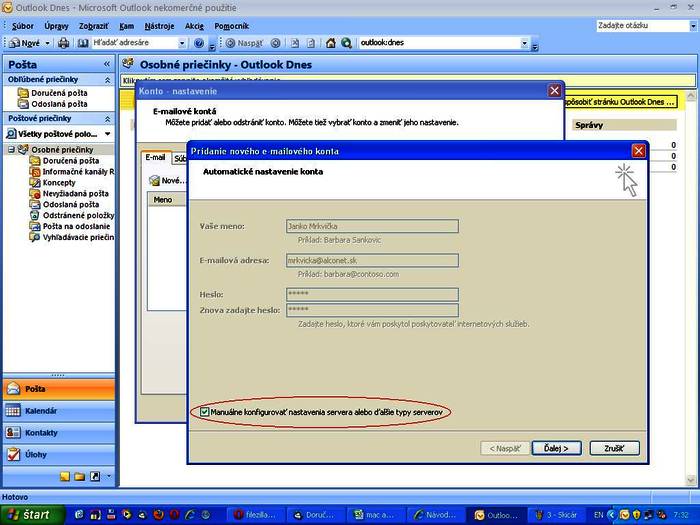700x525 pixels.
Task: Click the forward arrow navigation icon
Action: pyautogui.click(x=275, y=43)
